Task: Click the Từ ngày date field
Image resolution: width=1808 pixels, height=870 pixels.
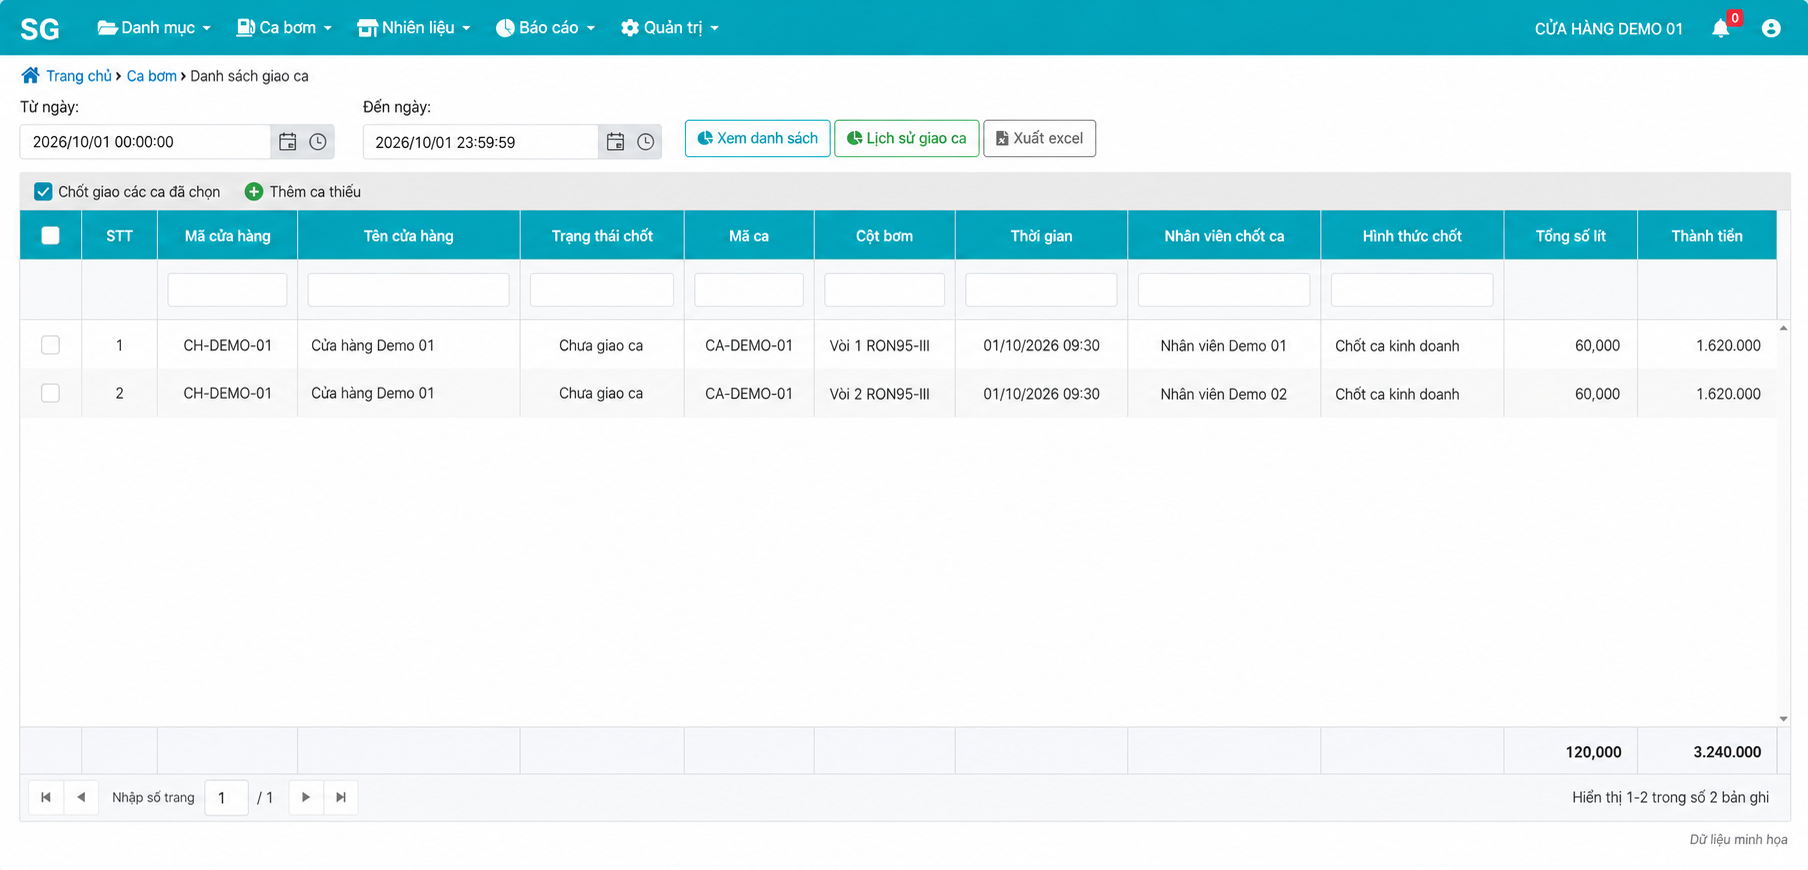Action: pos(145,142)
